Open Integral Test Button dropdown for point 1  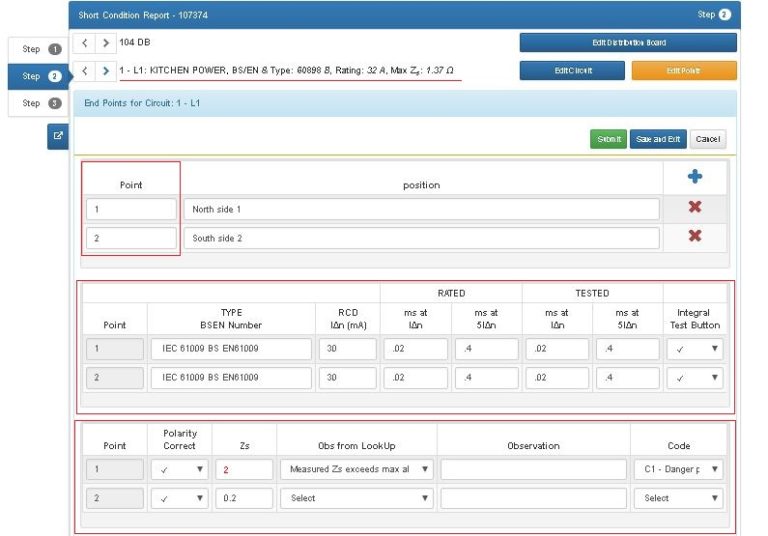(695, 349)
